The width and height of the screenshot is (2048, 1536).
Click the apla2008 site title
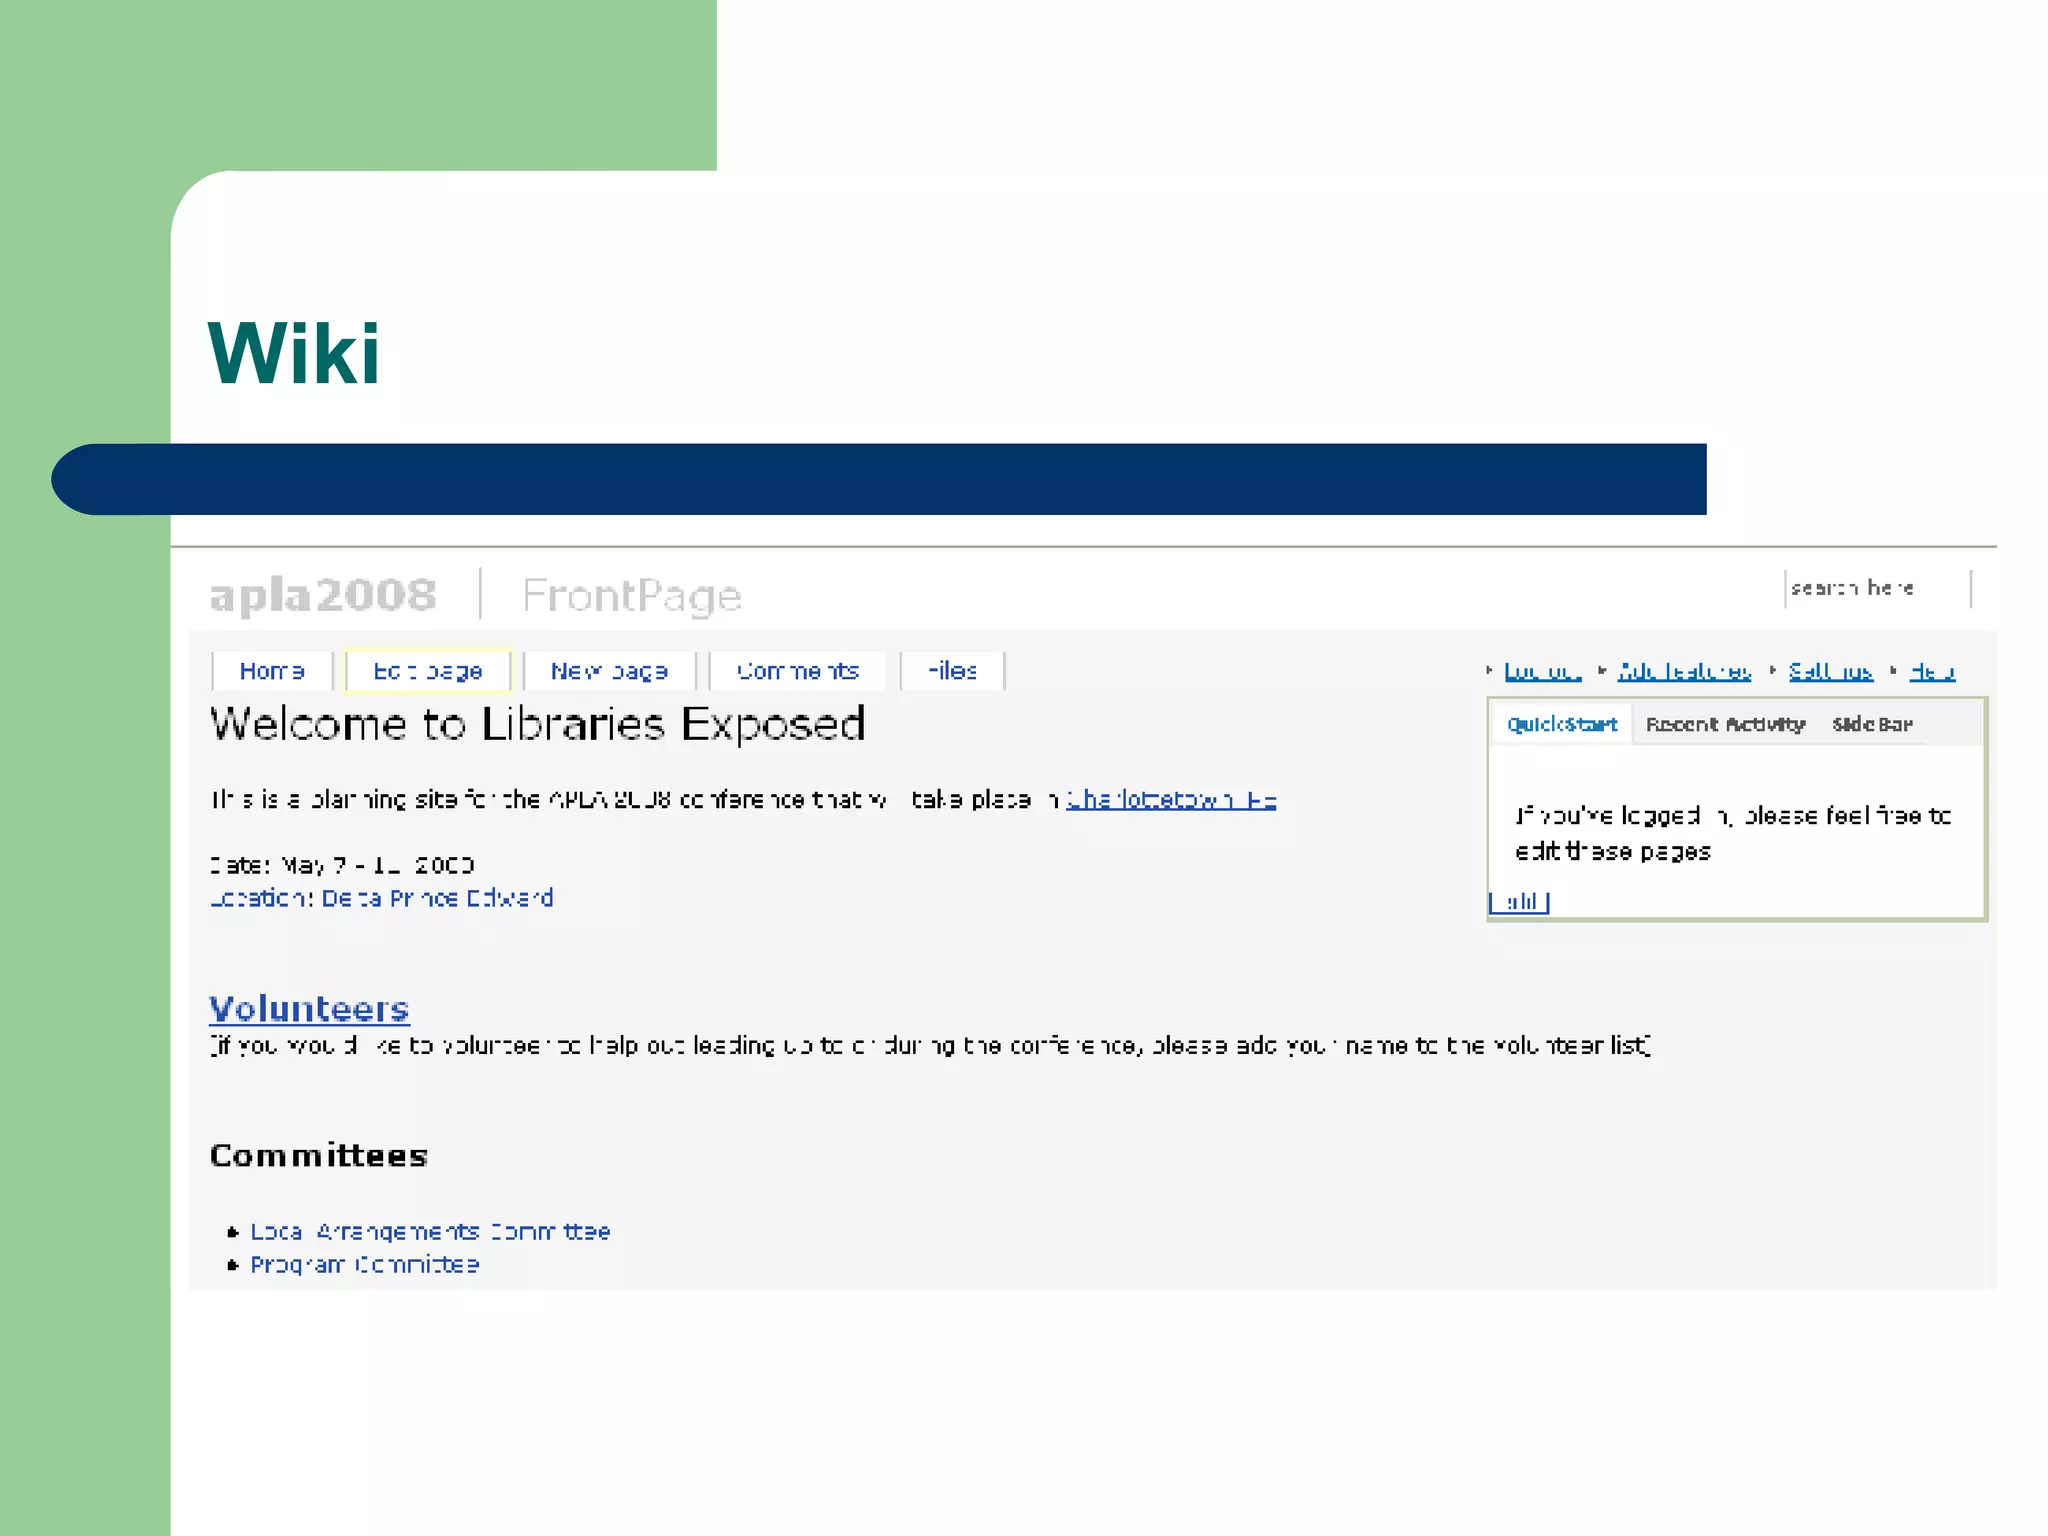pos(323,595)
